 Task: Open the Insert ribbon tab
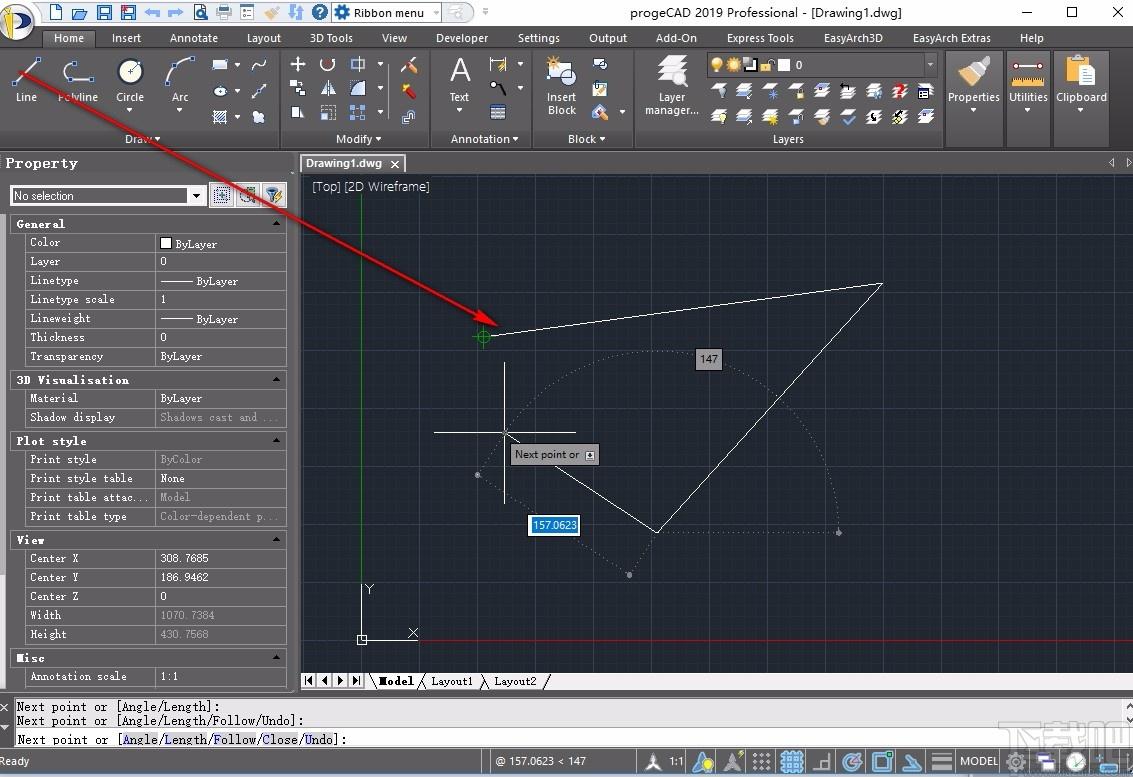tap(126, 38)
